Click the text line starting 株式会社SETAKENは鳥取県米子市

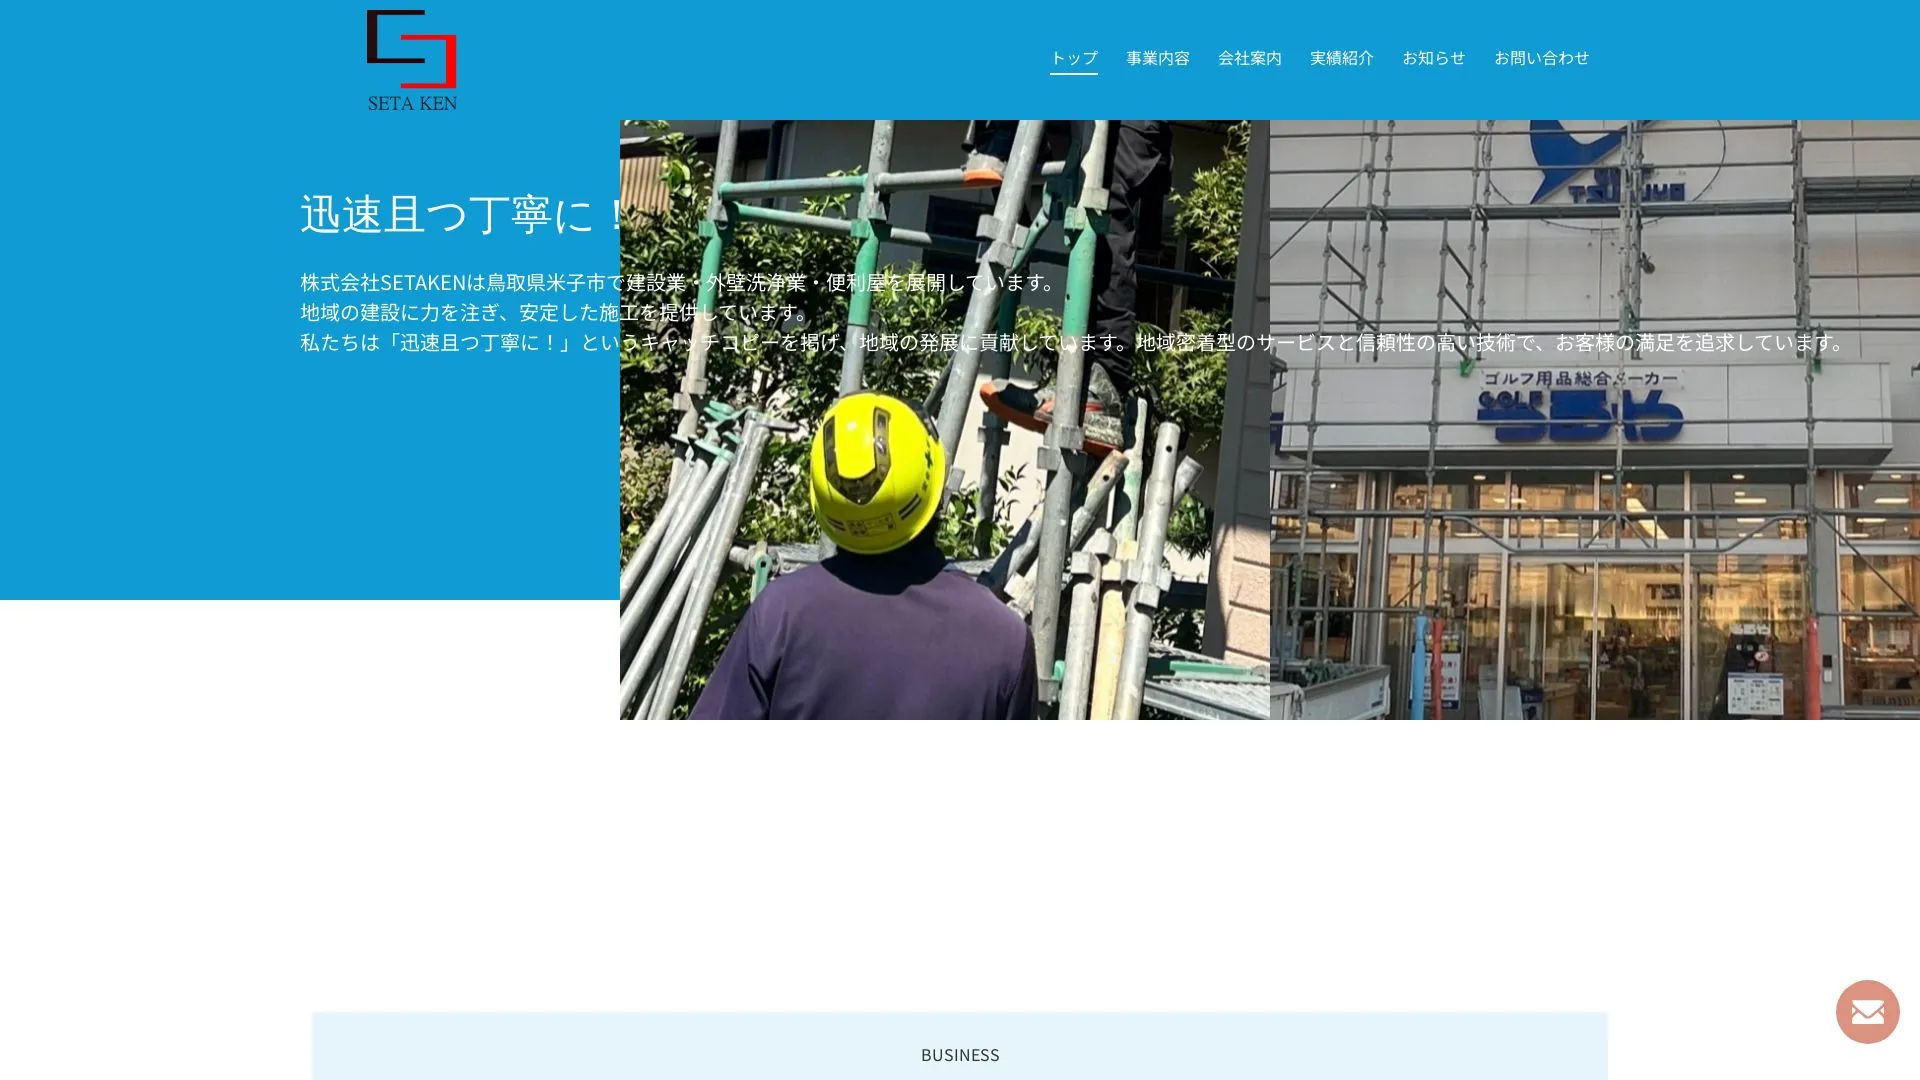pos(678,282)
